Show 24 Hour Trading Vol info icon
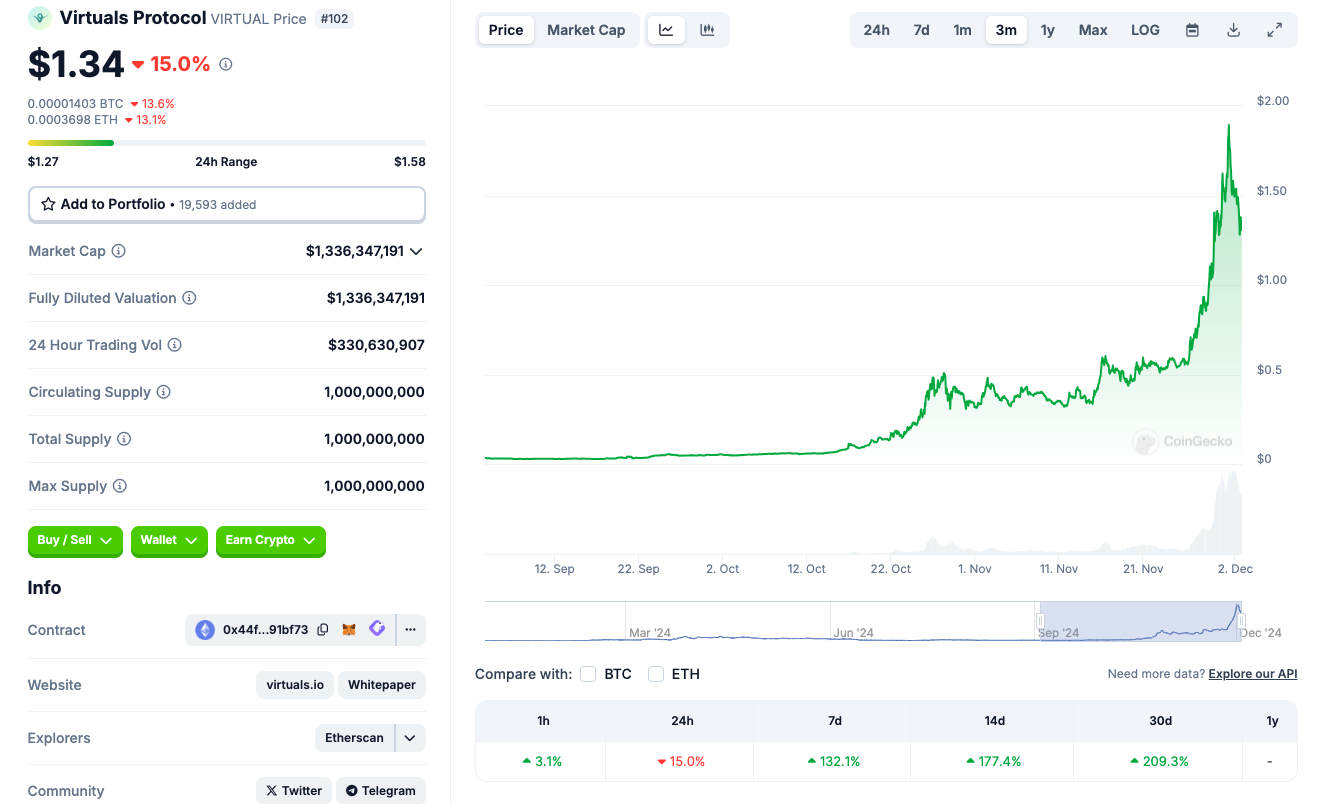 [x=174, y=345]
